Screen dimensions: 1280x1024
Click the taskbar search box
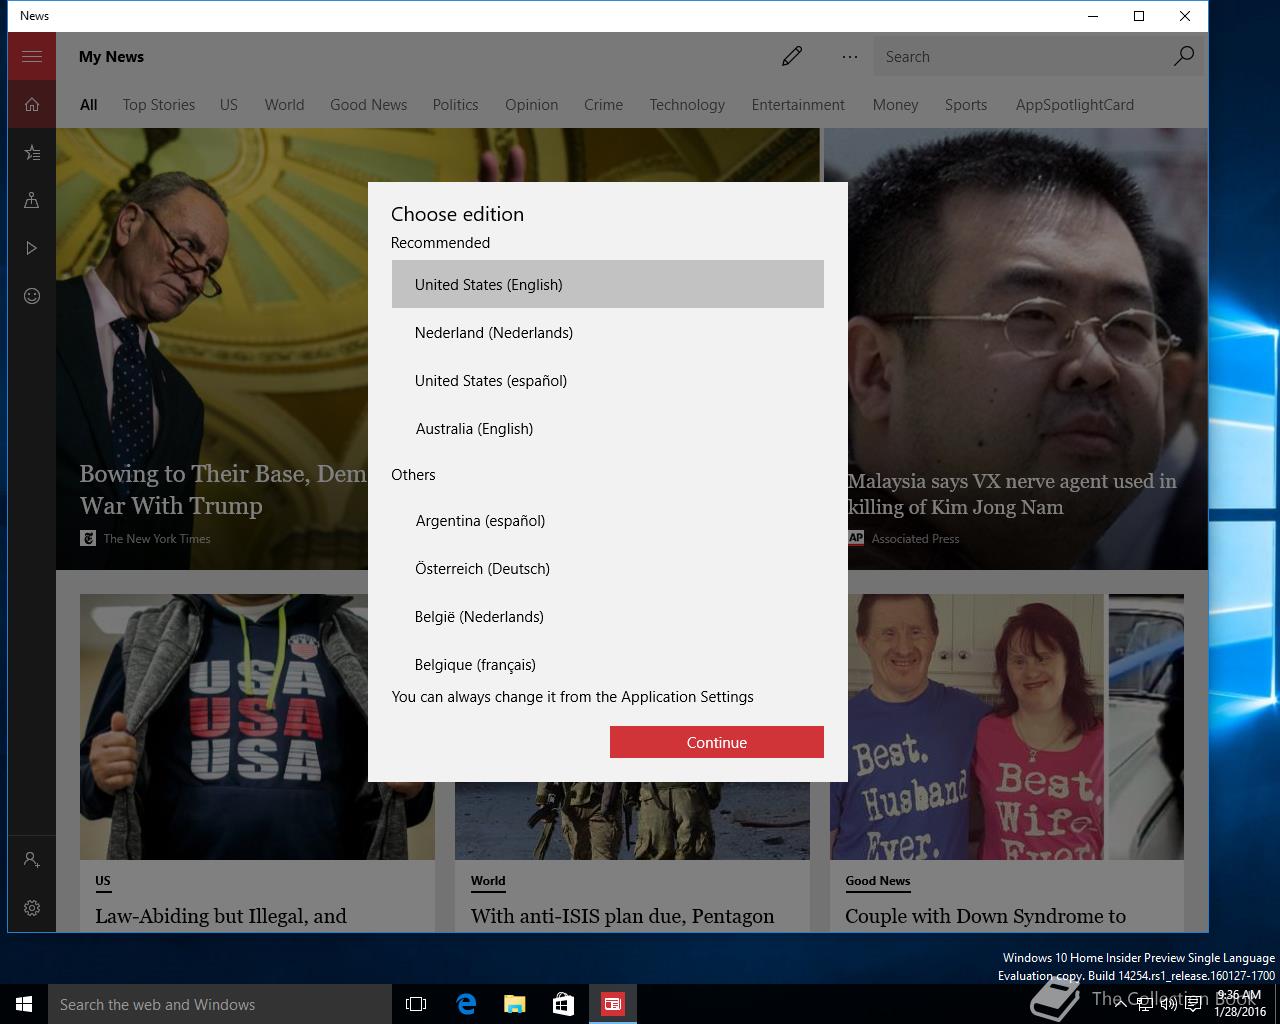click(220, 1004)
